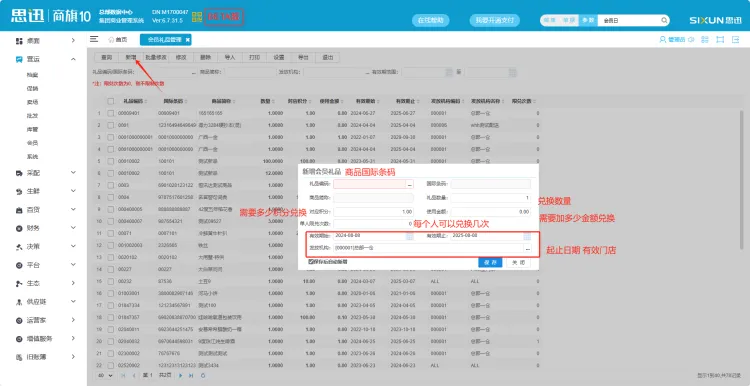The width and height of the screenshot is (750, 386).
Task: Click the 礼品数量 field showing 1
Action: coord(490,198)
